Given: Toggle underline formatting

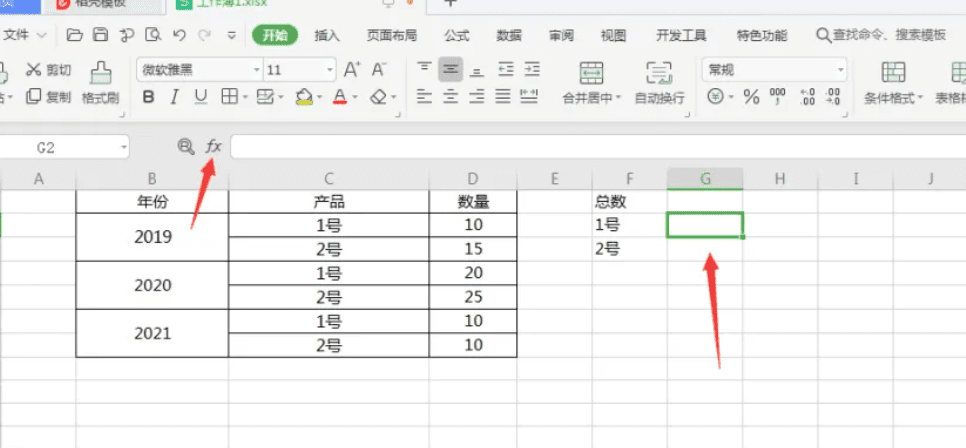Looking at the screenshot, I should pyautogui.click(x=200, y=97).
